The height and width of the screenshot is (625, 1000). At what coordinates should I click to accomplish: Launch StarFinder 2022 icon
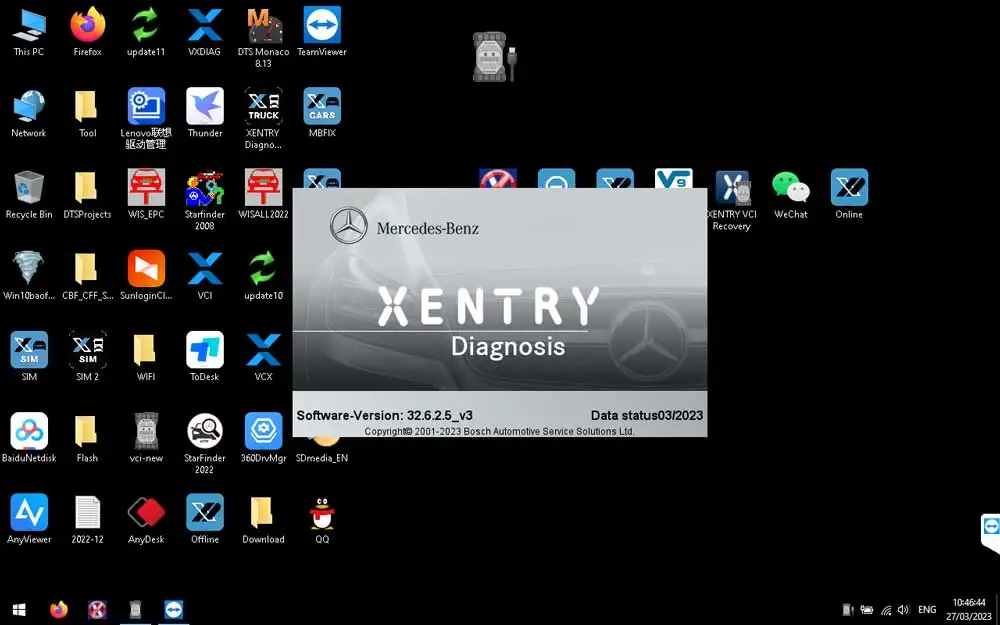point(205,443)
